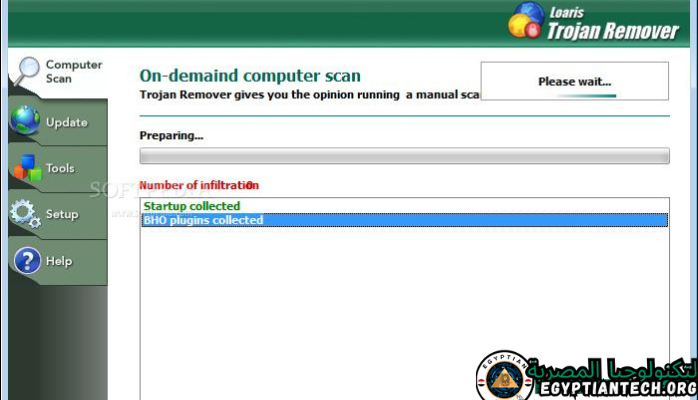Click the EGYPTIANTECH.ORG watermark text

(615, 388)
